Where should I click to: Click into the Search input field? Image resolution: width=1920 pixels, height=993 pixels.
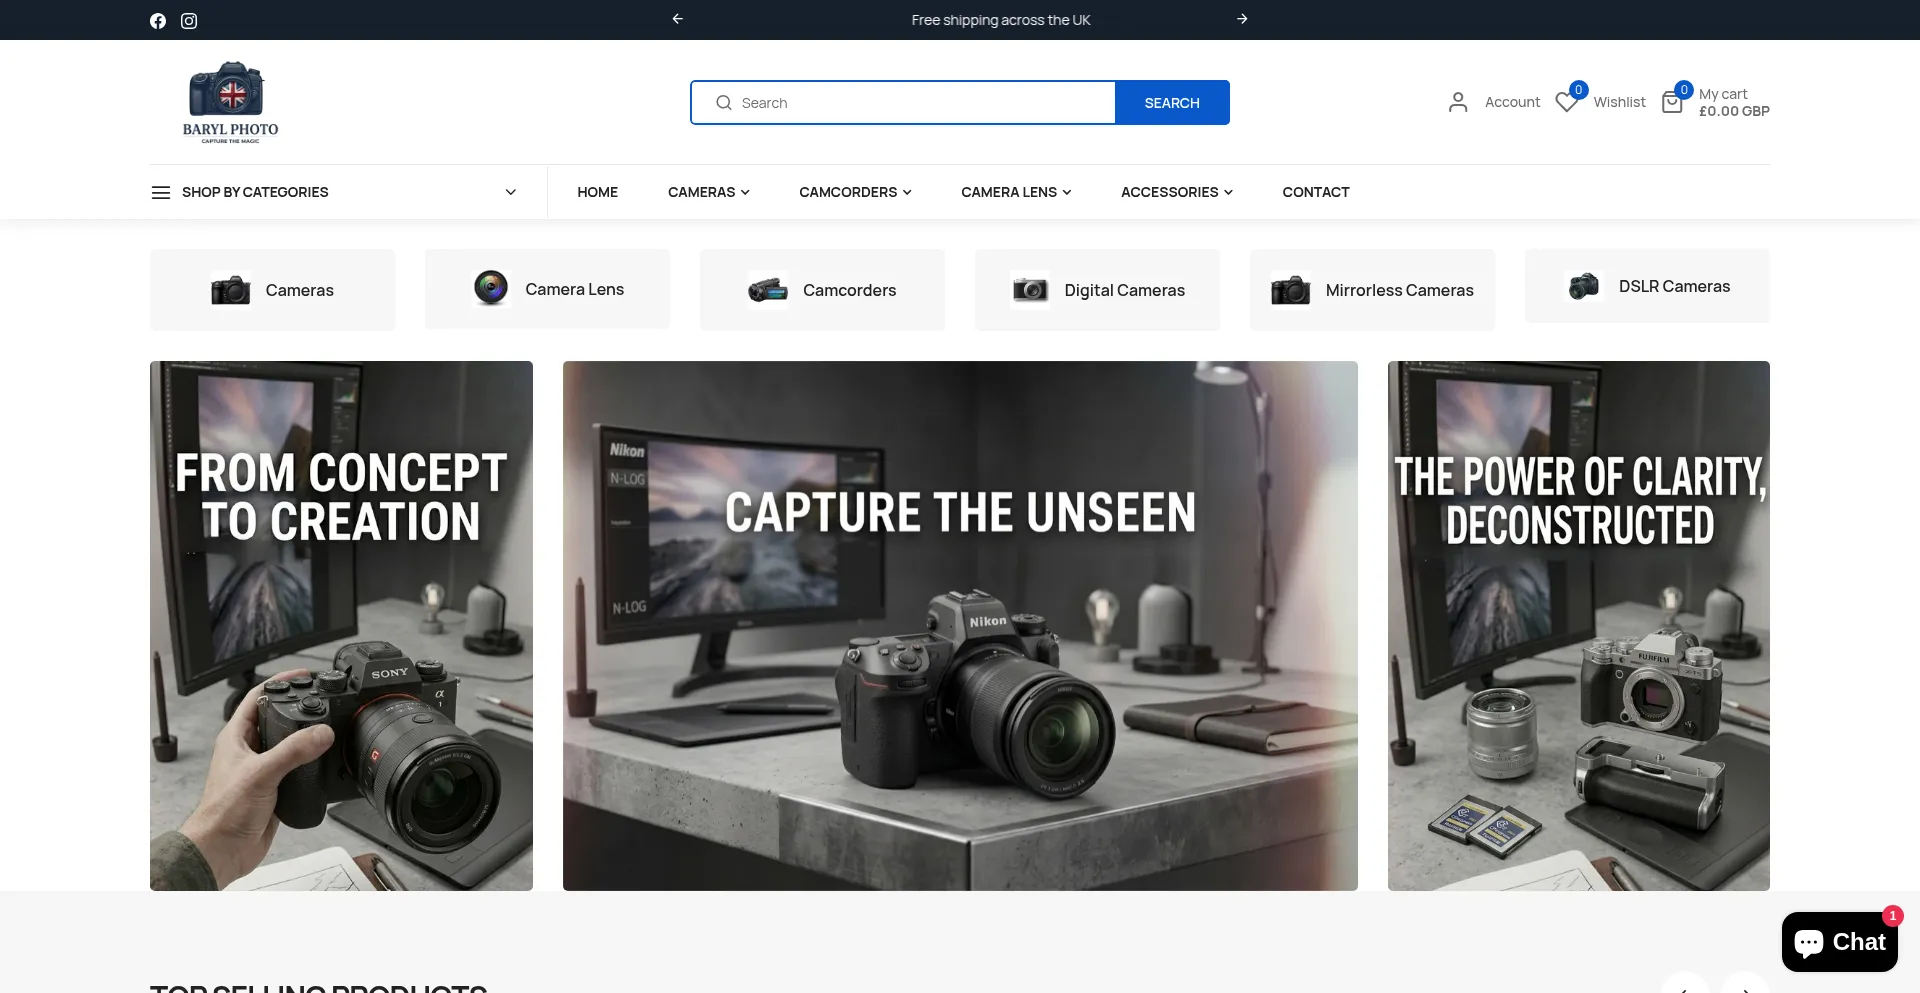pos(903,103)
